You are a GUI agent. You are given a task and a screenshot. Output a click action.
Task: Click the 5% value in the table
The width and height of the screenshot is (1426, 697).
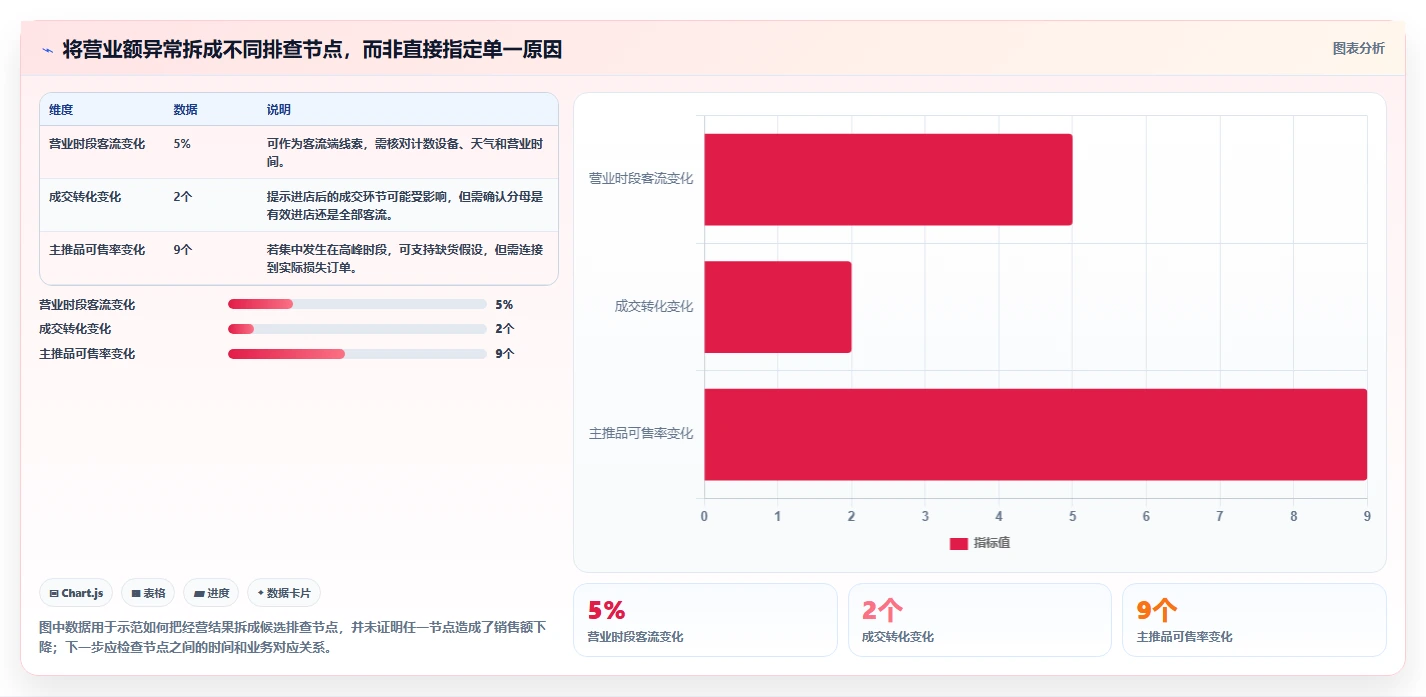click(182, 144)
